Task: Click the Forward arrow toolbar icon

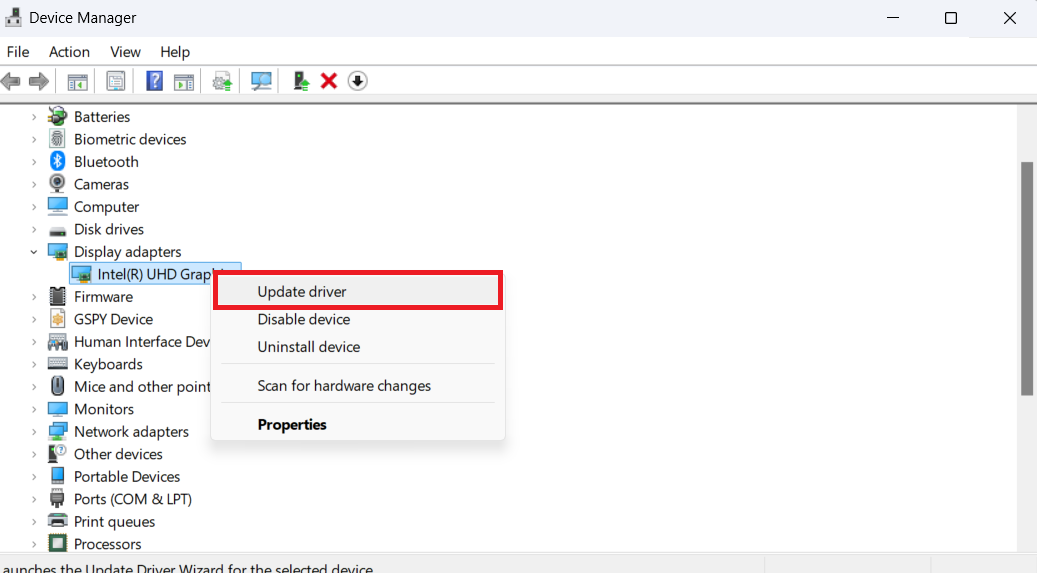Action: [x=39, y=81]
